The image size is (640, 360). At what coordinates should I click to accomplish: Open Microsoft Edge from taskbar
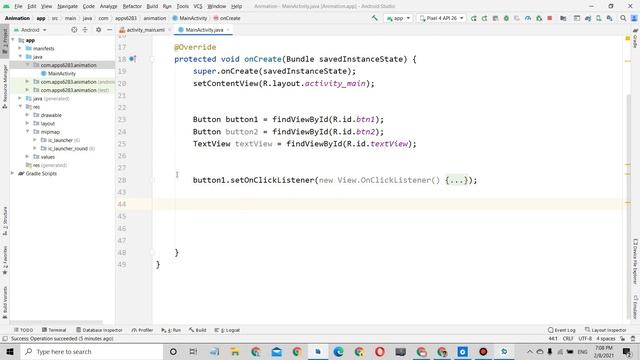(x=338, y=351)
